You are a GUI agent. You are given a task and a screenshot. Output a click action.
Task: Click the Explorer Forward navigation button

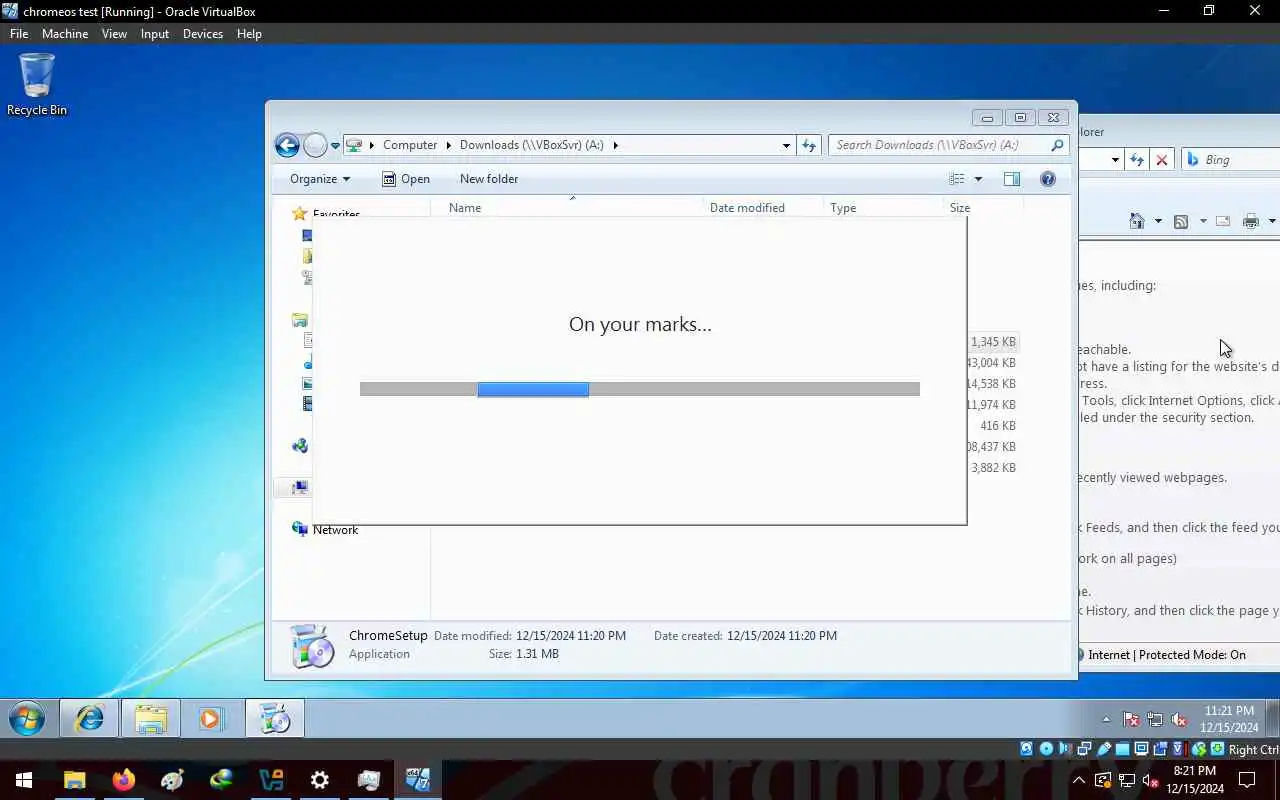click(x=315, y=145)
